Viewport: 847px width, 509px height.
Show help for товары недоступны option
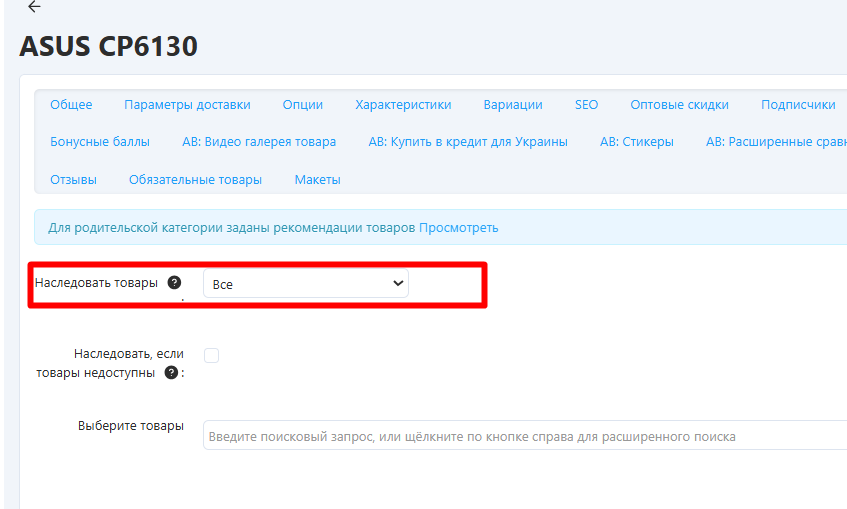pos(171,373)
